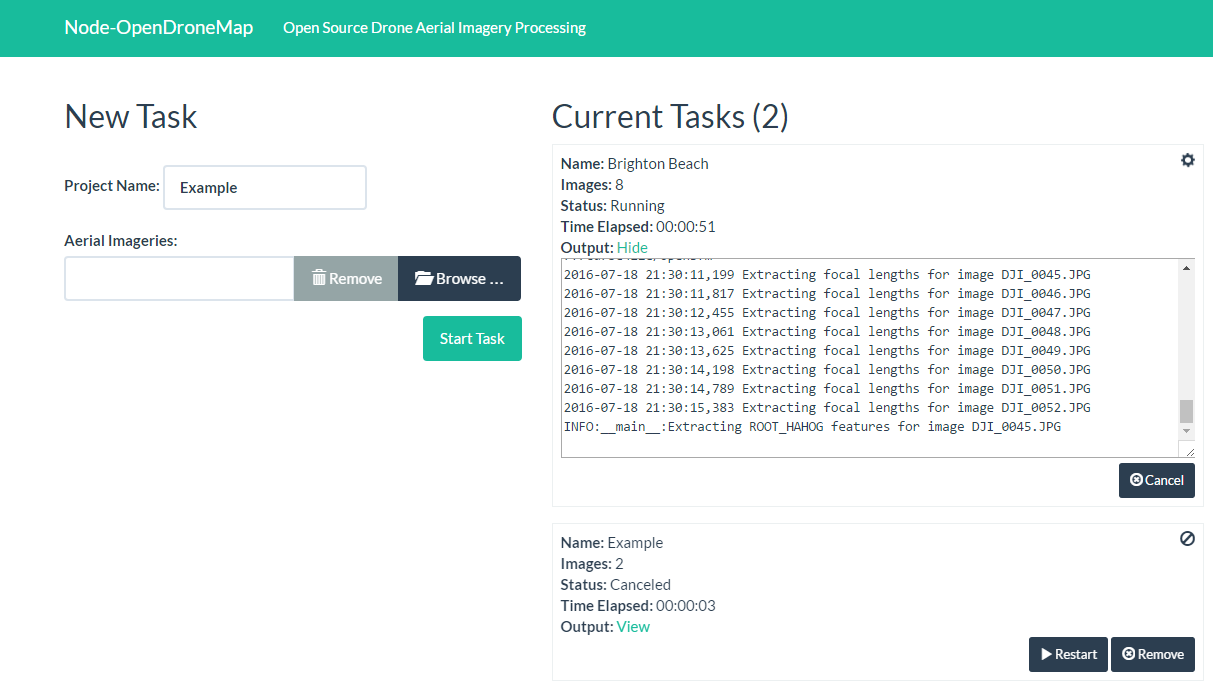Open the Brighton Beach task settings gear
The width and height of the screenshot is (1213, 691).
pos(1187,160)
